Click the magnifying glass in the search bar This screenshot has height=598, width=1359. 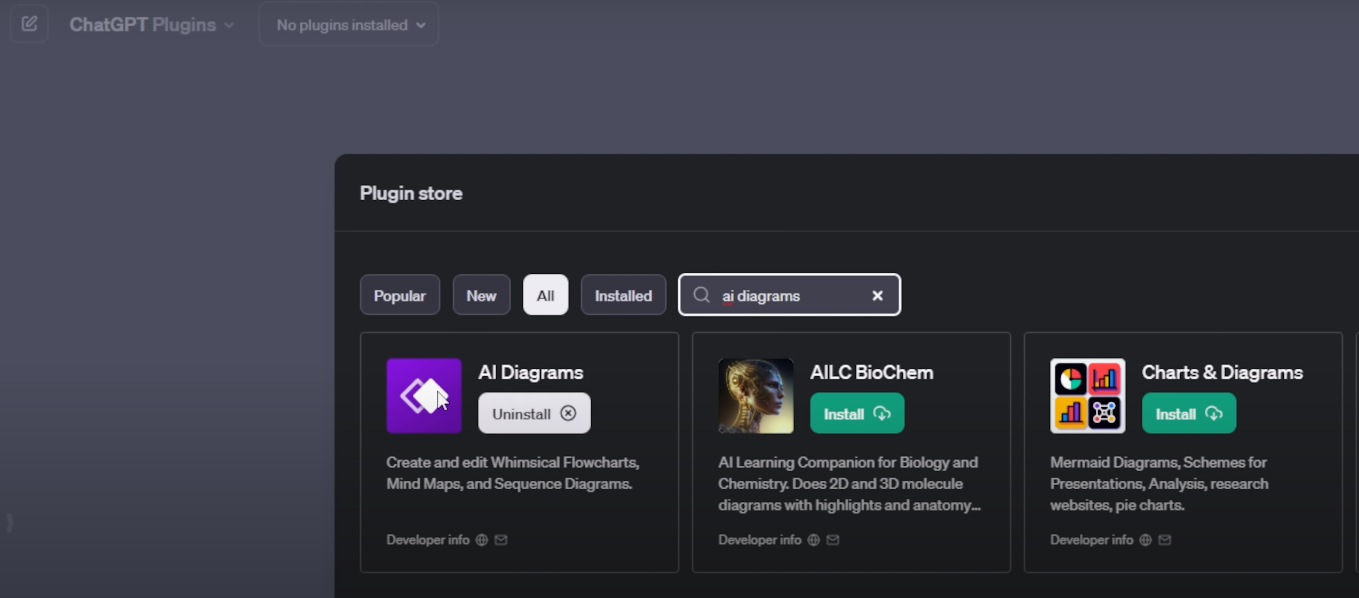pos(703,294)
